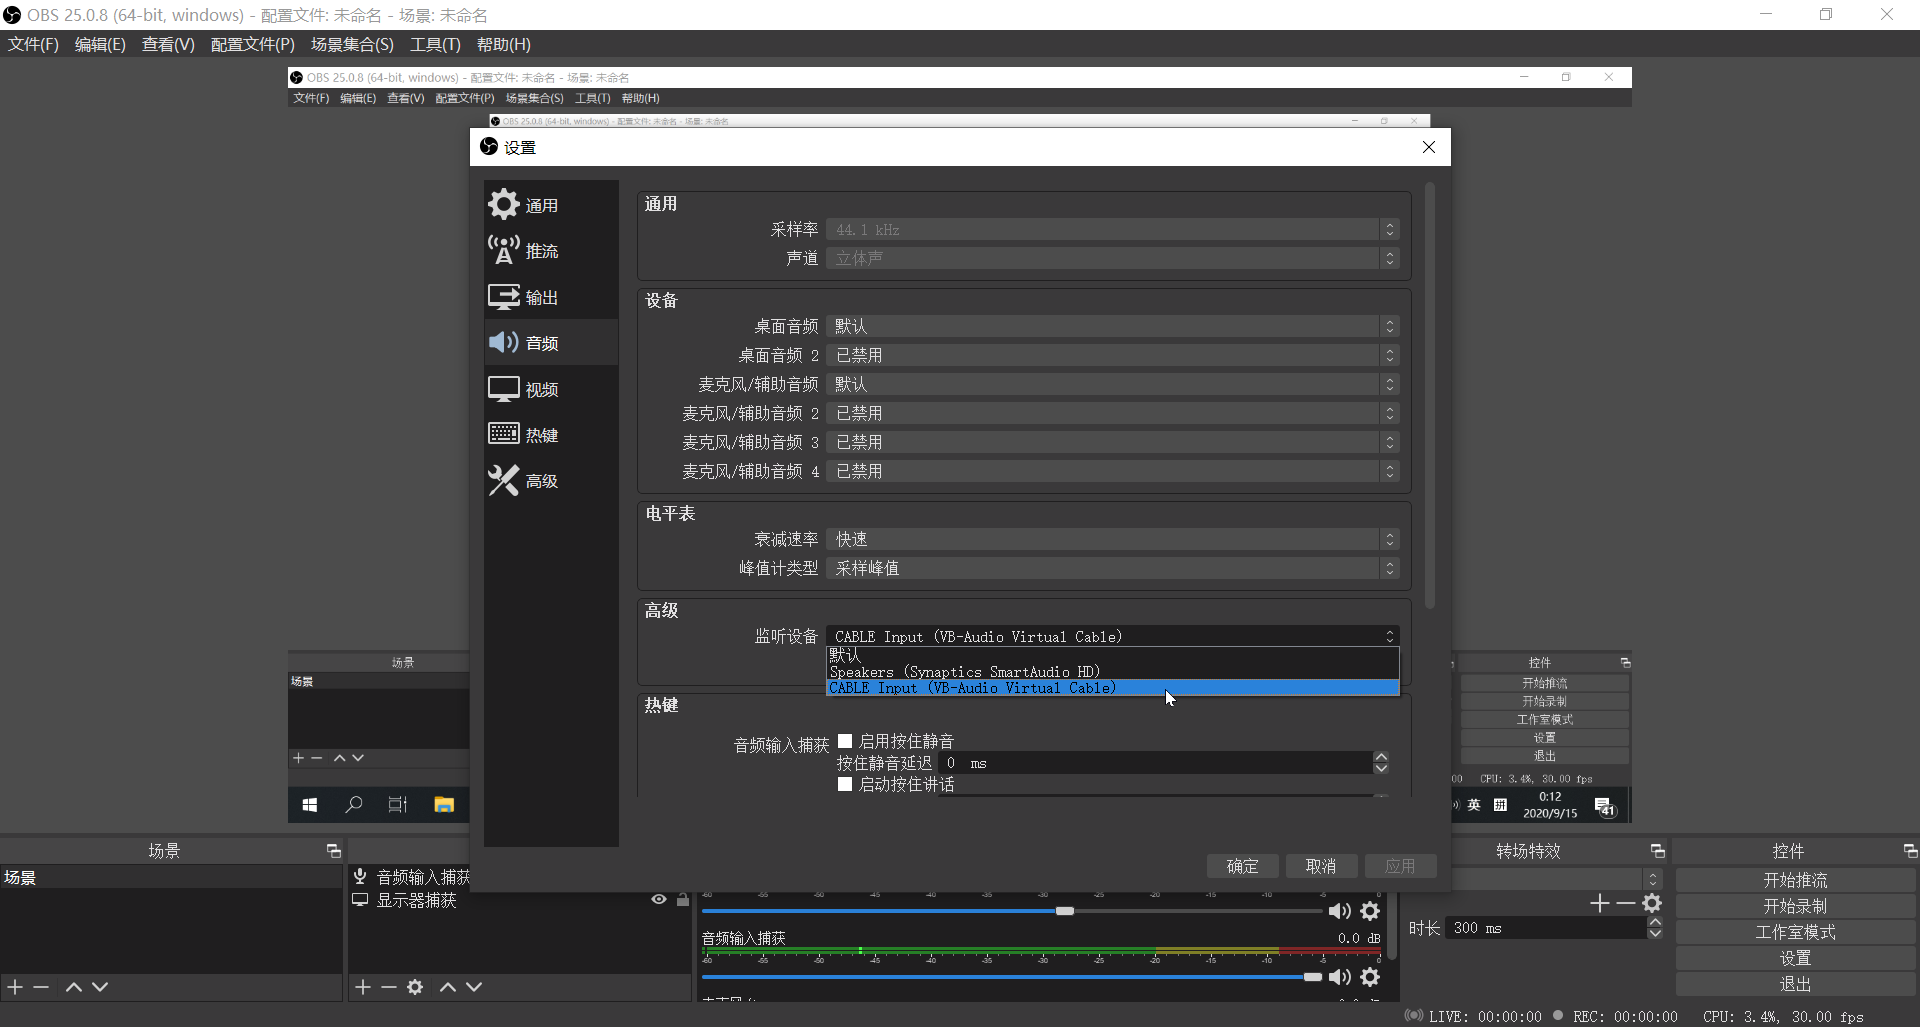Open the 音频 (Audio) settings page

click(x=540, y=342)
